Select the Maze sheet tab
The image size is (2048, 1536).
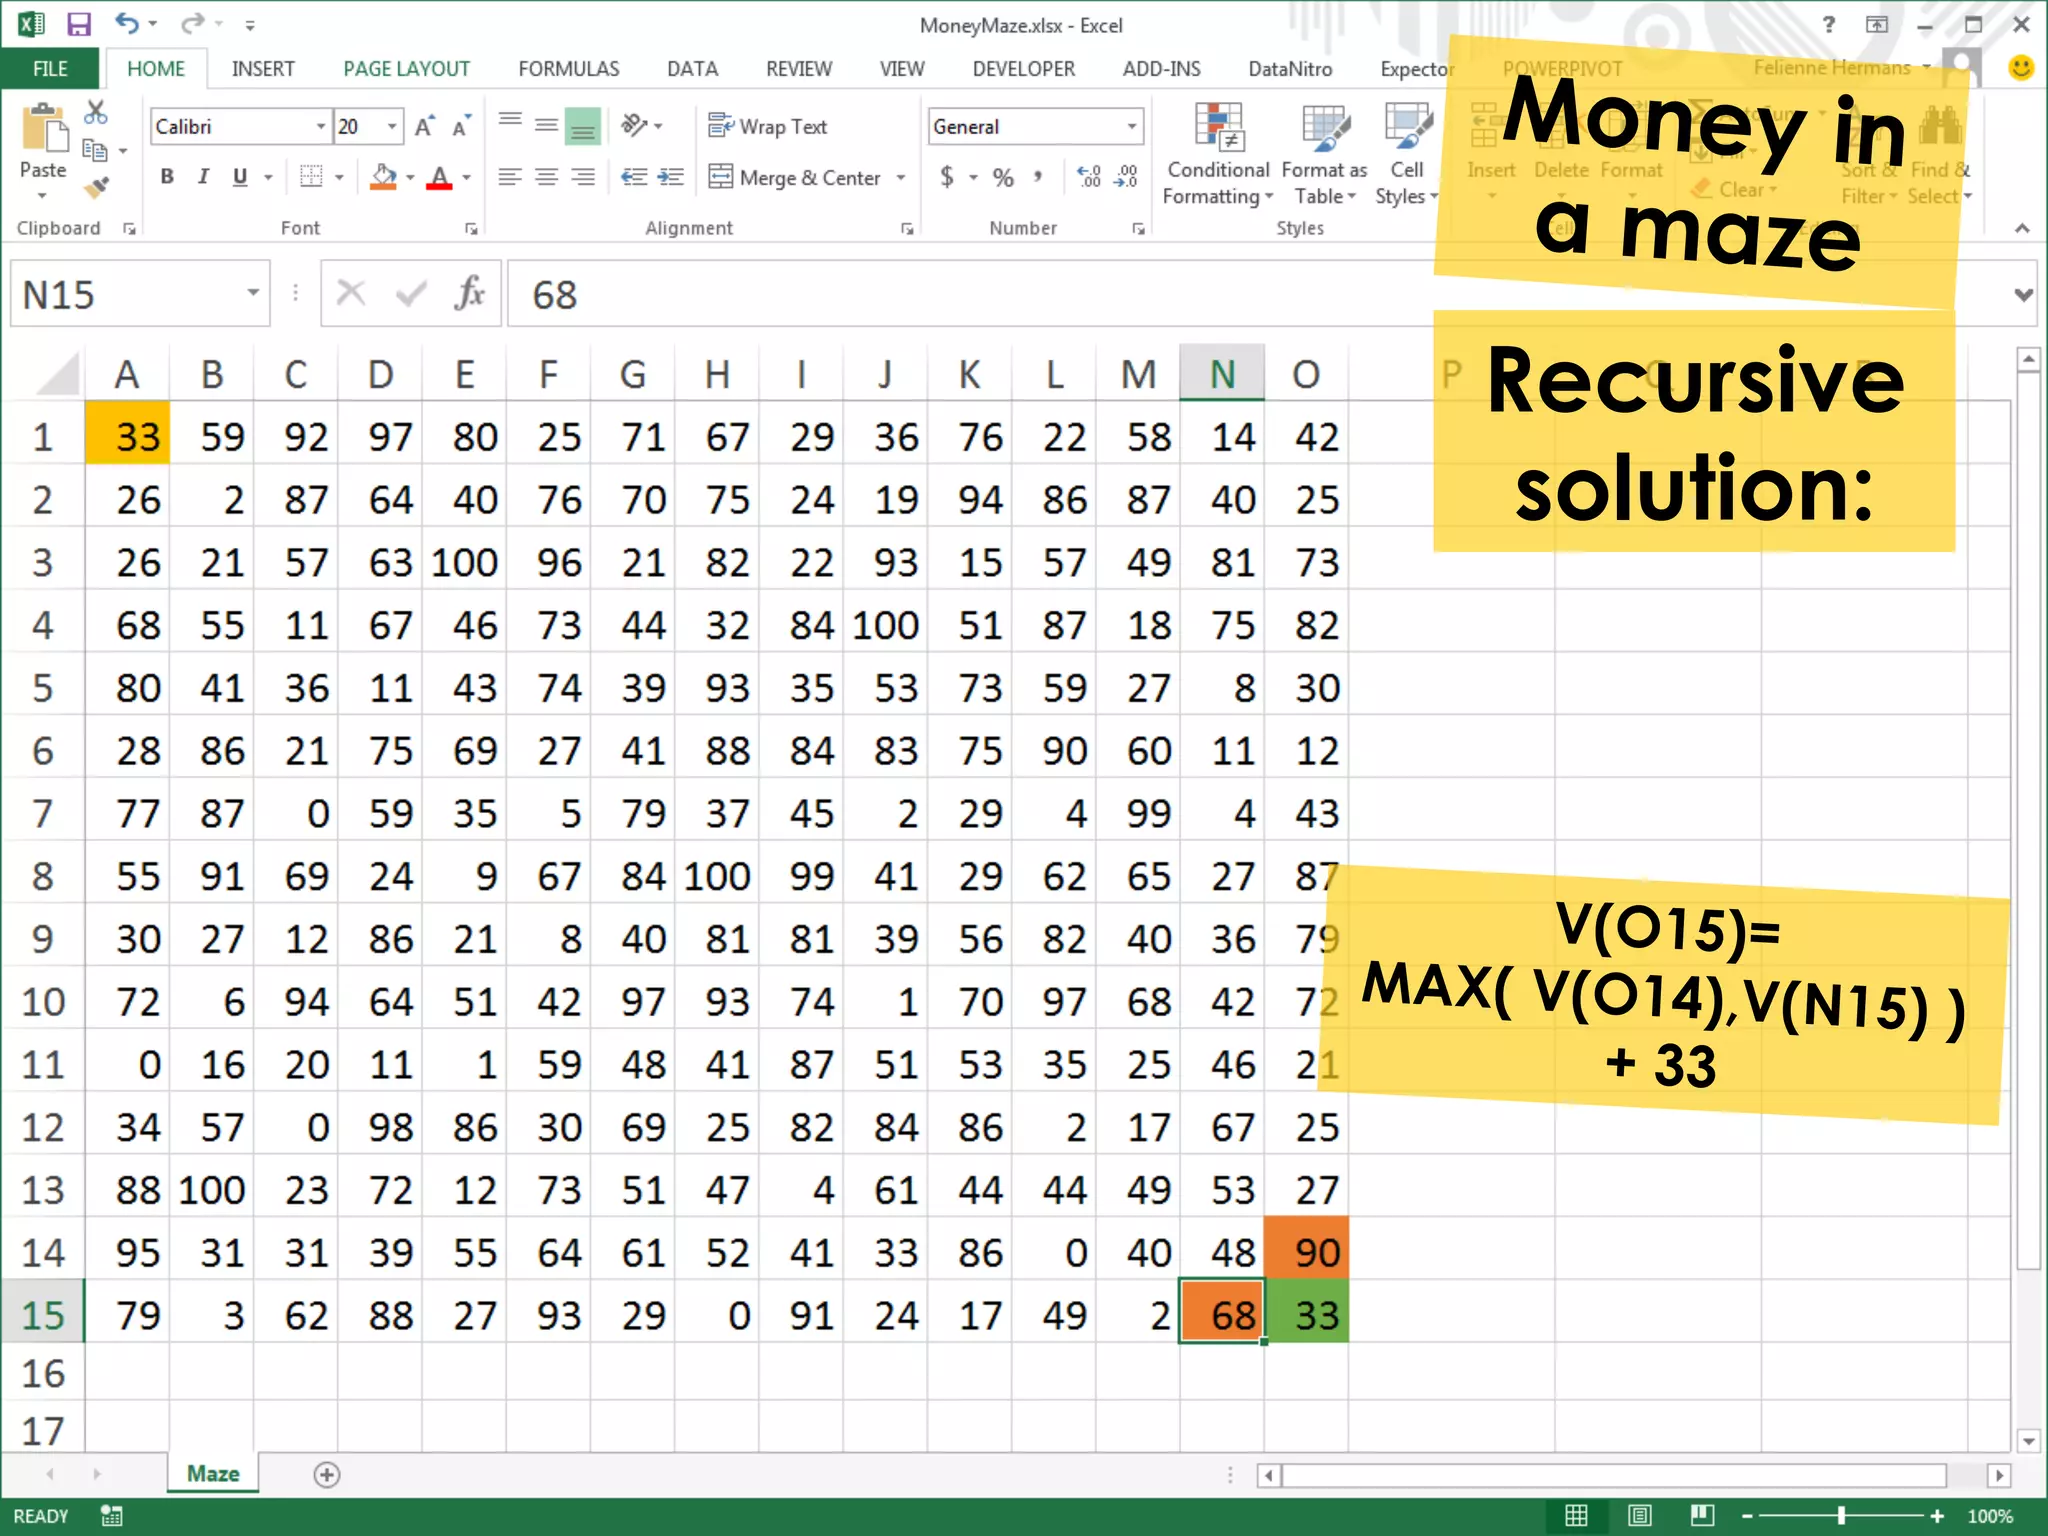point(213,1474)
